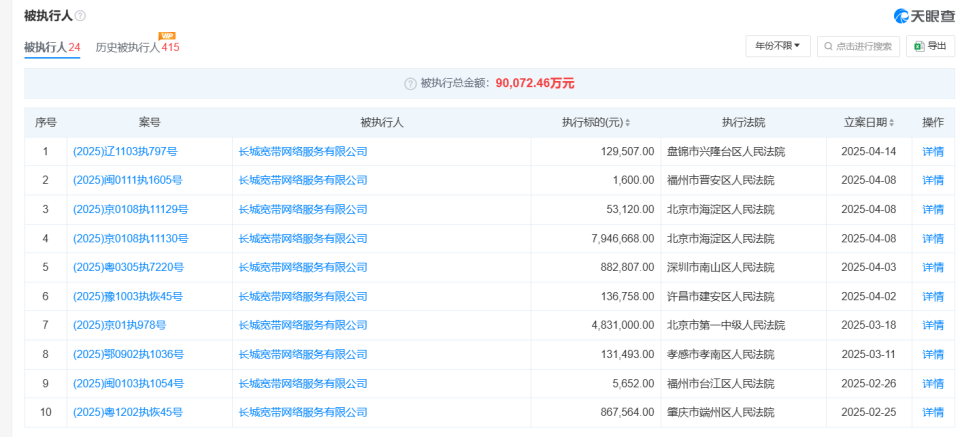Click the date 2025-03-18
The width and height of the screenshot is (960, 437).
[868, 326]
